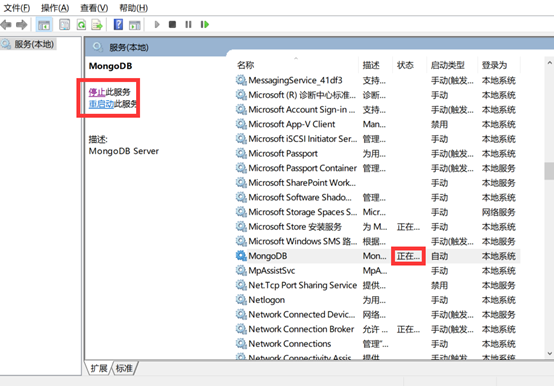Click the vertical scrollbar thumb of the services list
The height and width of the screenshot is (386, 554).
(549, 171)
